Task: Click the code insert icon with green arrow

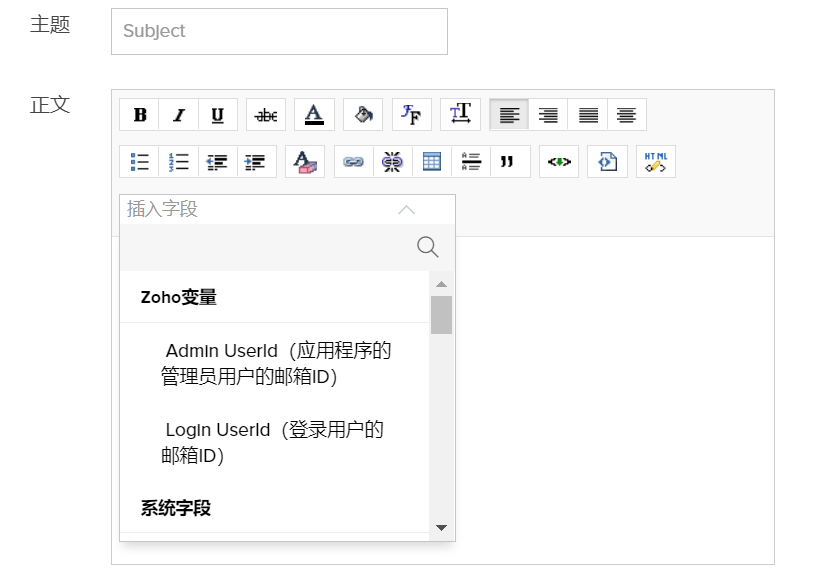Action: [559, 161]
